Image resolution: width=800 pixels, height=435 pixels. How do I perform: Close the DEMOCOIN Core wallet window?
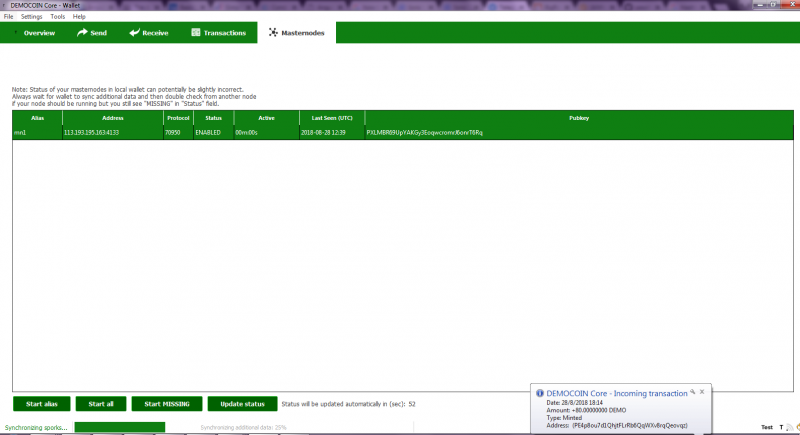tap(792, 4)
